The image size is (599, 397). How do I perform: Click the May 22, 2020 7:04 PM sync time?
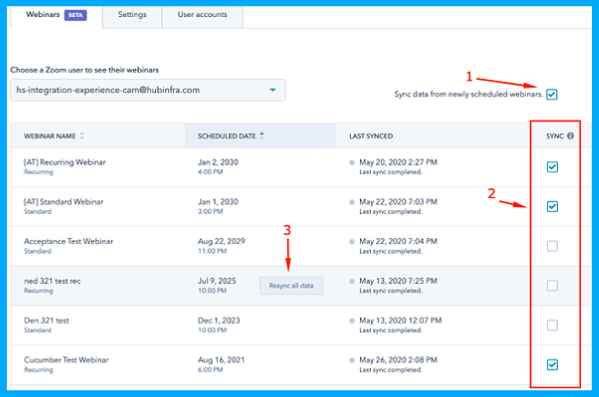pos(398,241)
